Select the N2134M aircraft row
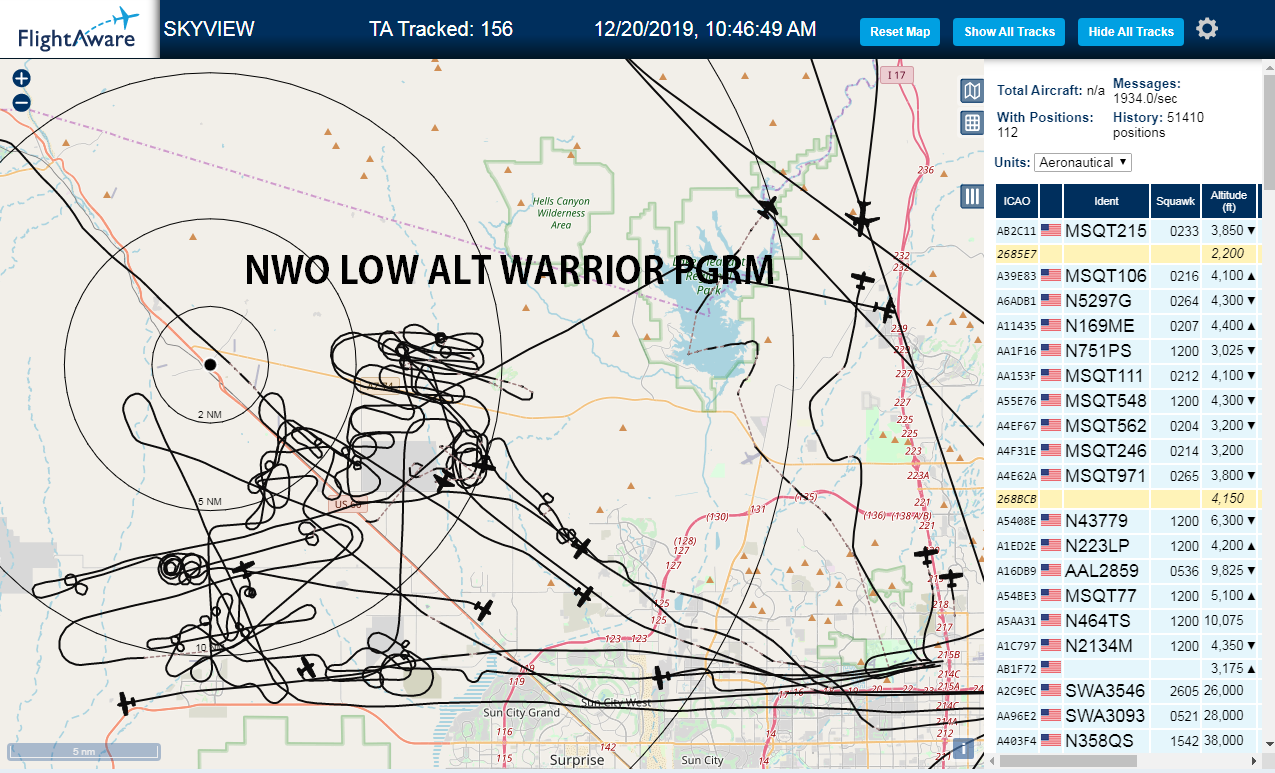Screen dimensions: 1275x773 click(x=1127, y=645)
